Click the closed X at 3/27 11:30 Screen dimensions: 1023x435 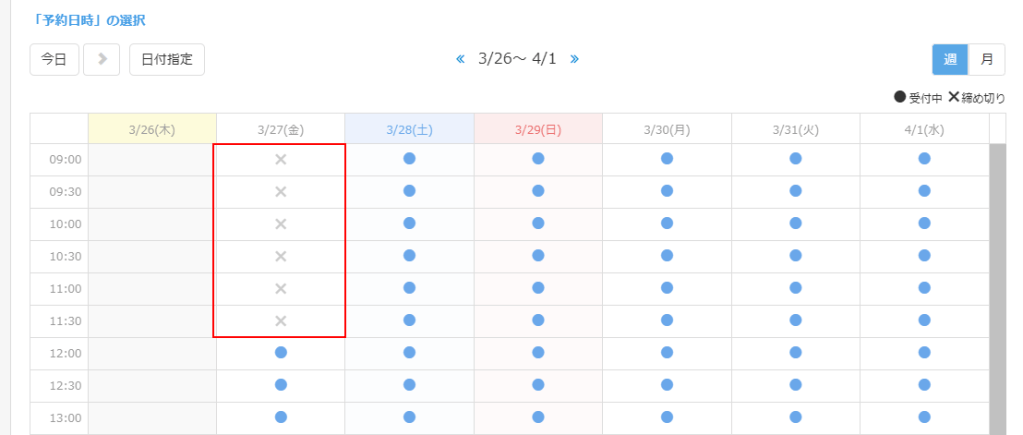tap(281, 320)
